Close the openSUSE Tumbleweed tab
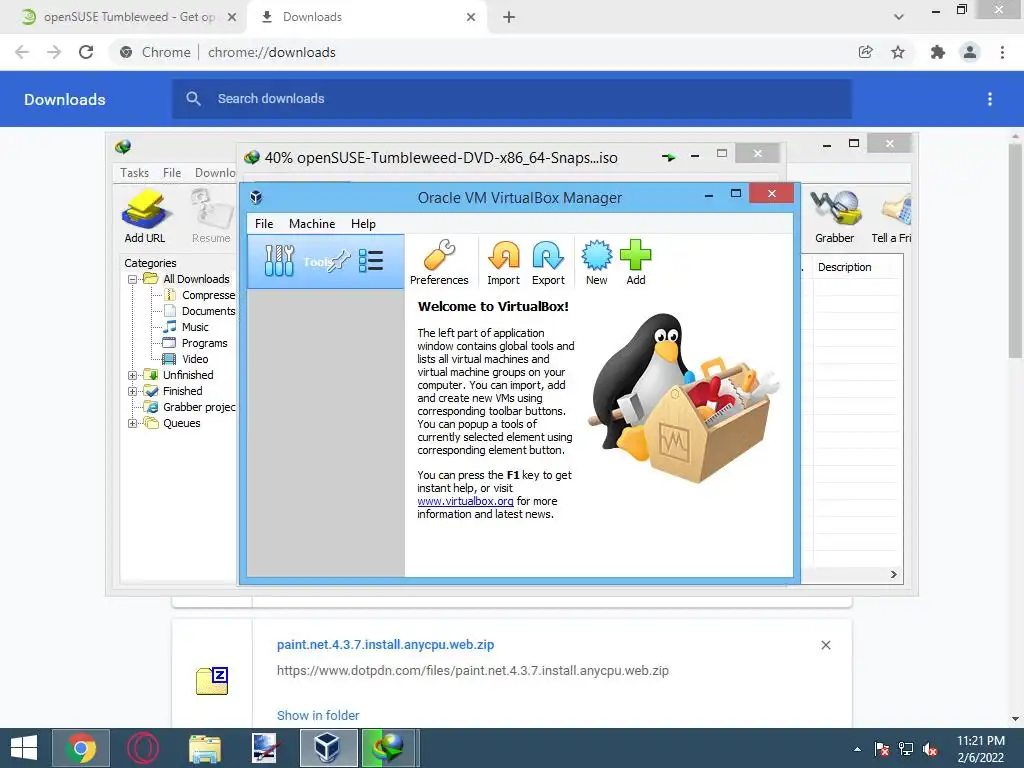The height and width of the screenshot is (768, 1024). 232,17
